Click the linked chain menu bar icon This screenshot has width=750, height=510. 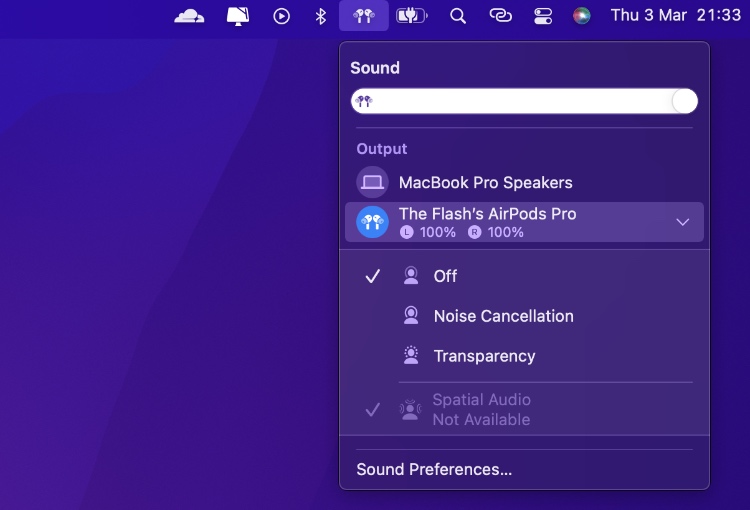coord(500,16)
